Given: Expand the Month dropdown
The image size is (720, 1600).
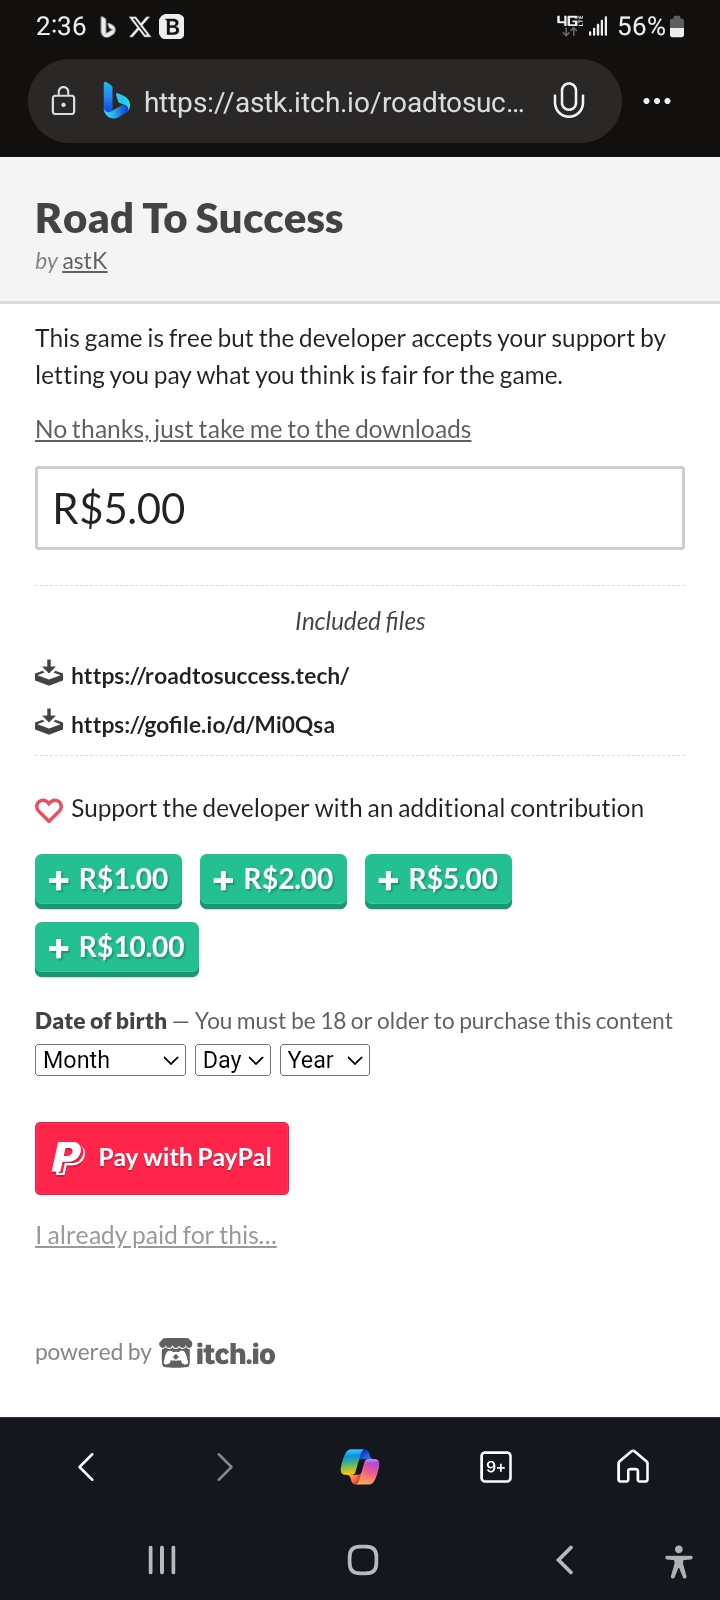Looking at the screenshot, I should pos(110,1060).
